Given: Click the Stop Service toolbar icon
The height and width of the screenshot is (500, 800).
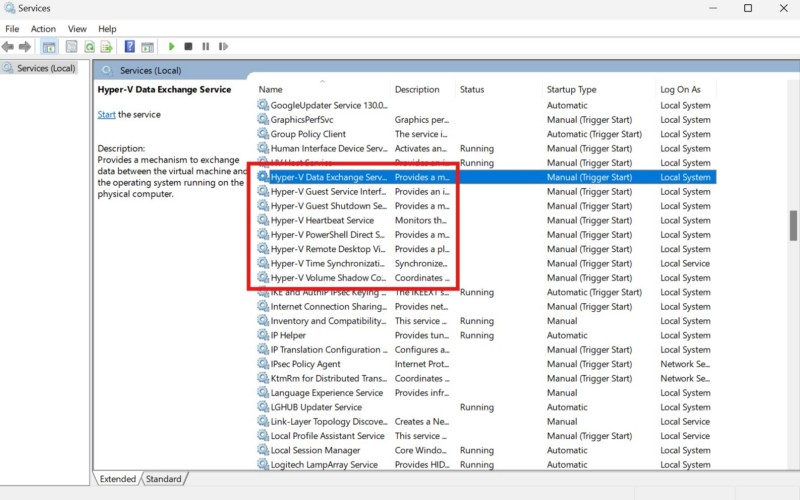Looking at the screenshot, I should click(189, 46).
